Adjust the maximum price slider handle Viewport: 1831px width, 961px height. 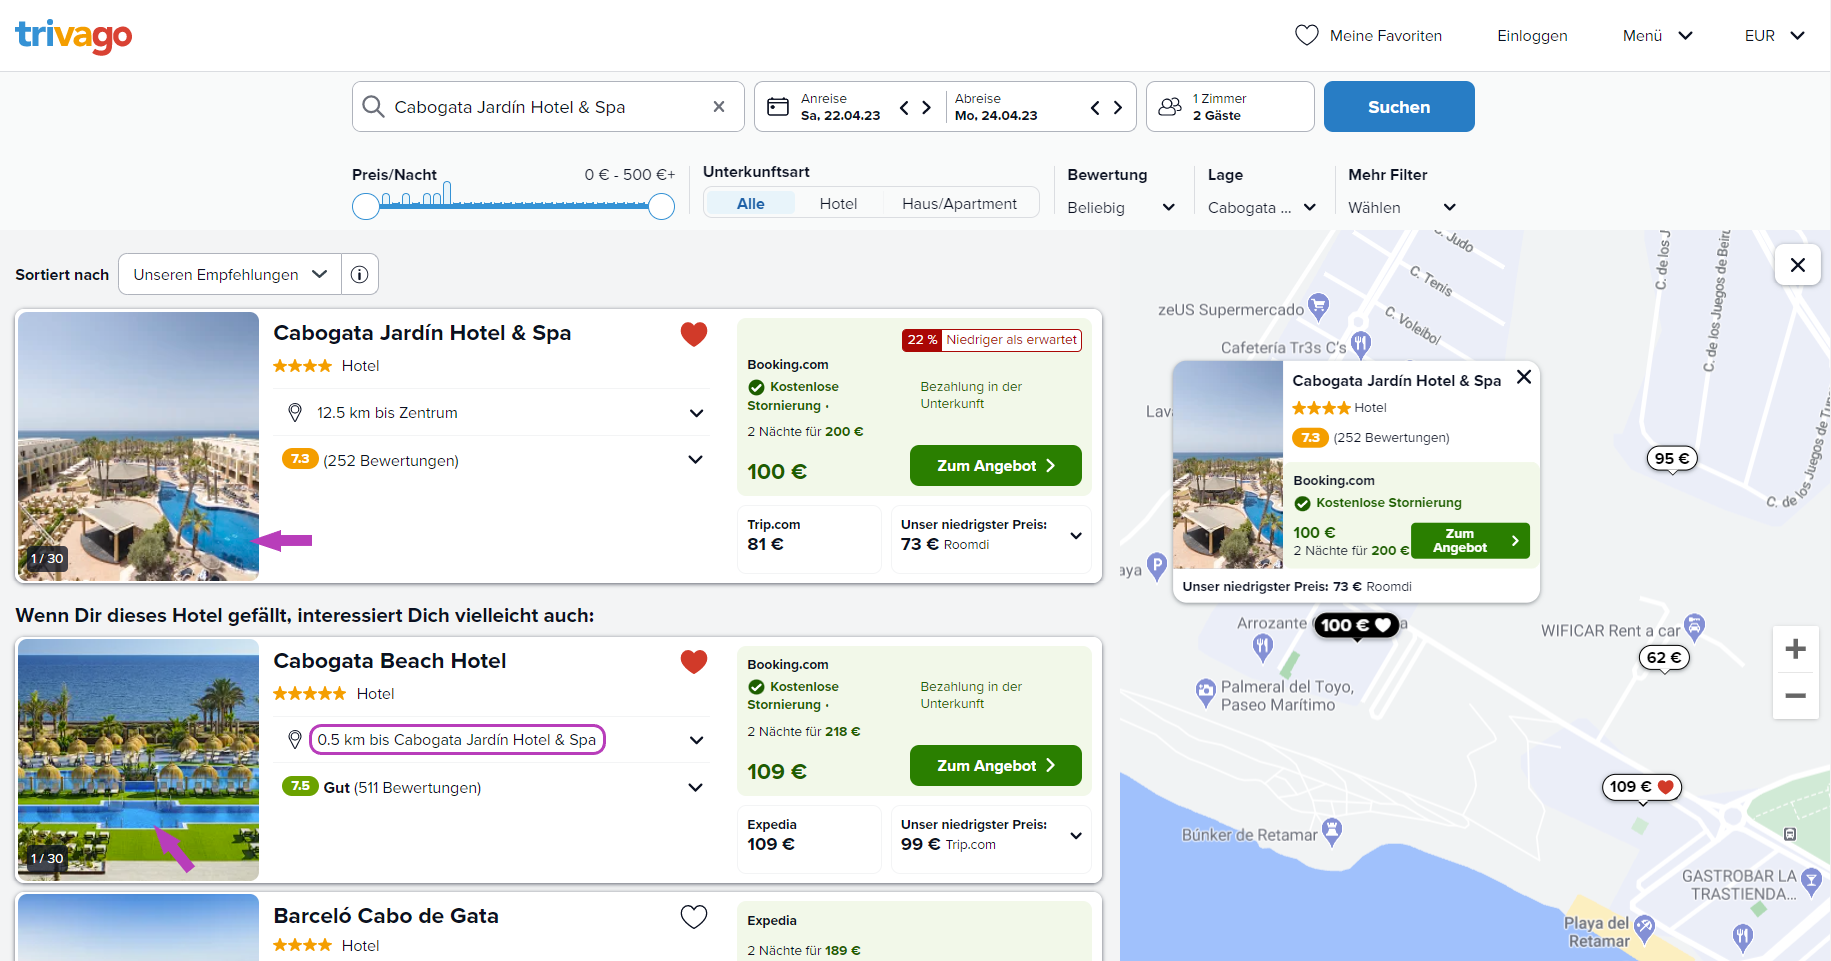[661, 206]
